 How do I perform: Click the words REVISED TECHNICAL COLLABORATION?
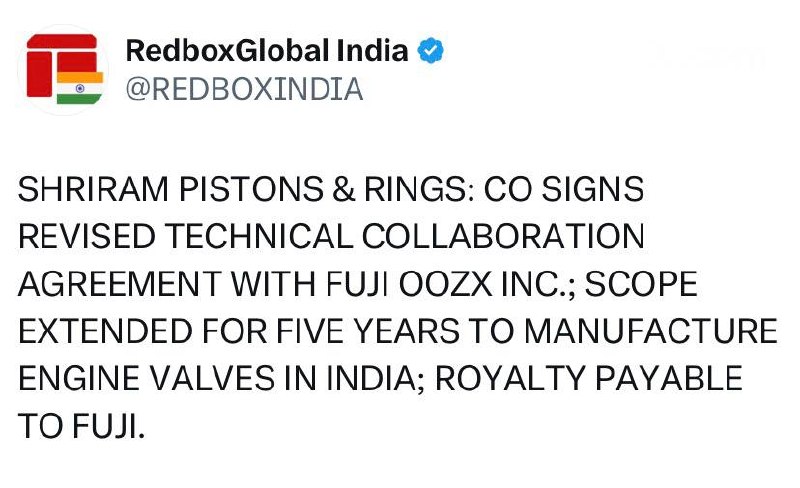pos(330,237)
